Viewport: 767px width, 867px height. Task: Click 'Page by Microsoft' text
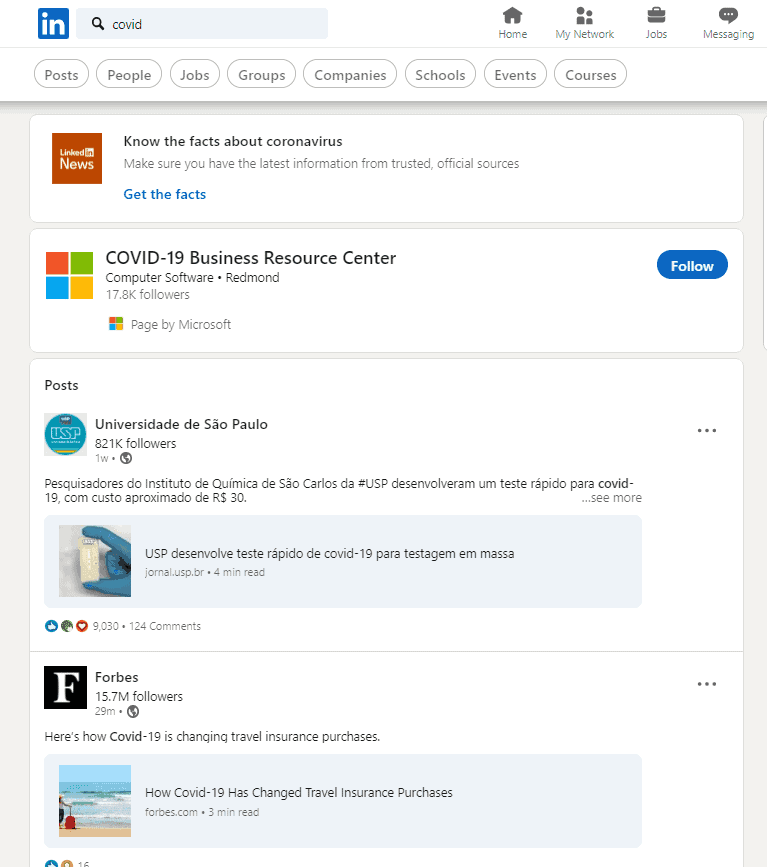pos(181,324)
